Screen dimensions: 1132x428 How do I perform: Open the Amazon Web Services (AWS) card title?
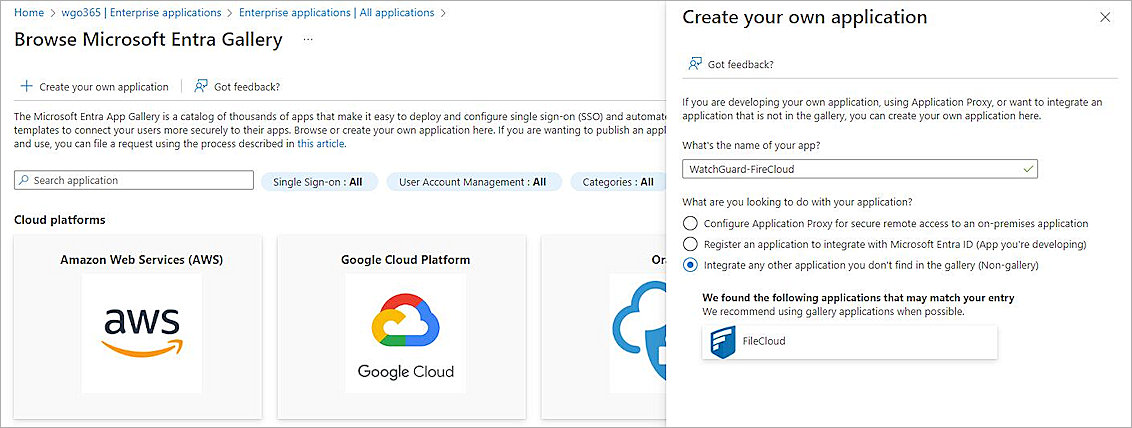tap(142, 260)
